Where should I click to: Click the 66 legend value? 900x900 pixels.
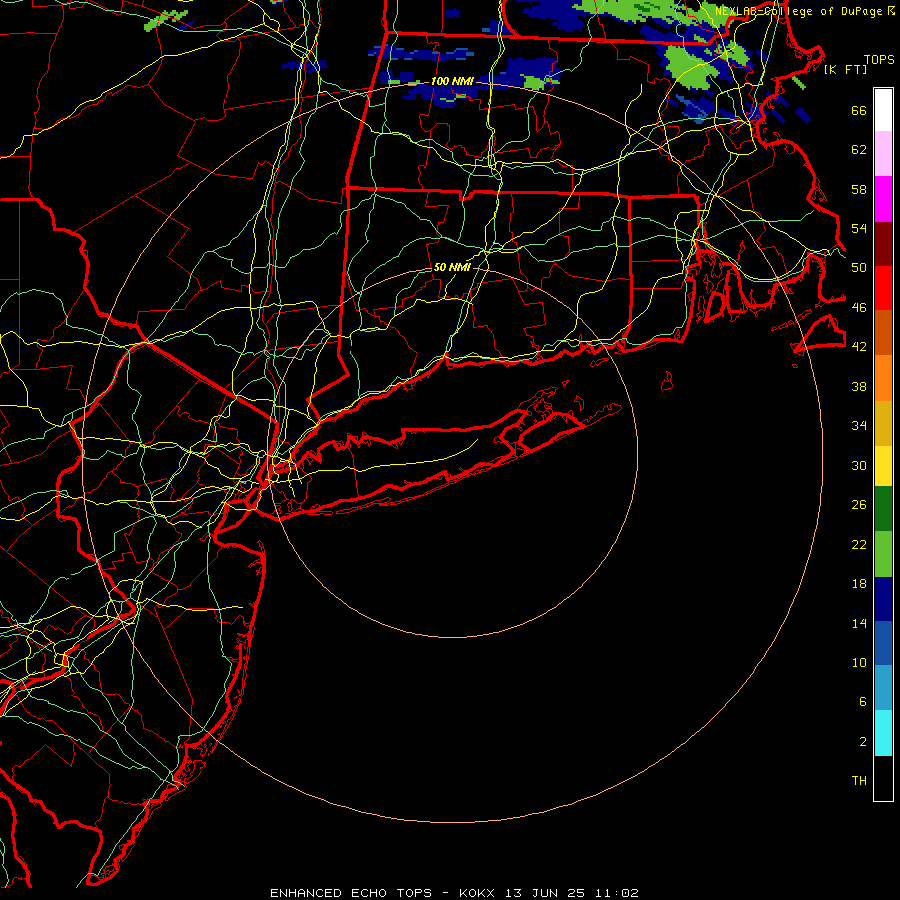(x=859, y=110)
